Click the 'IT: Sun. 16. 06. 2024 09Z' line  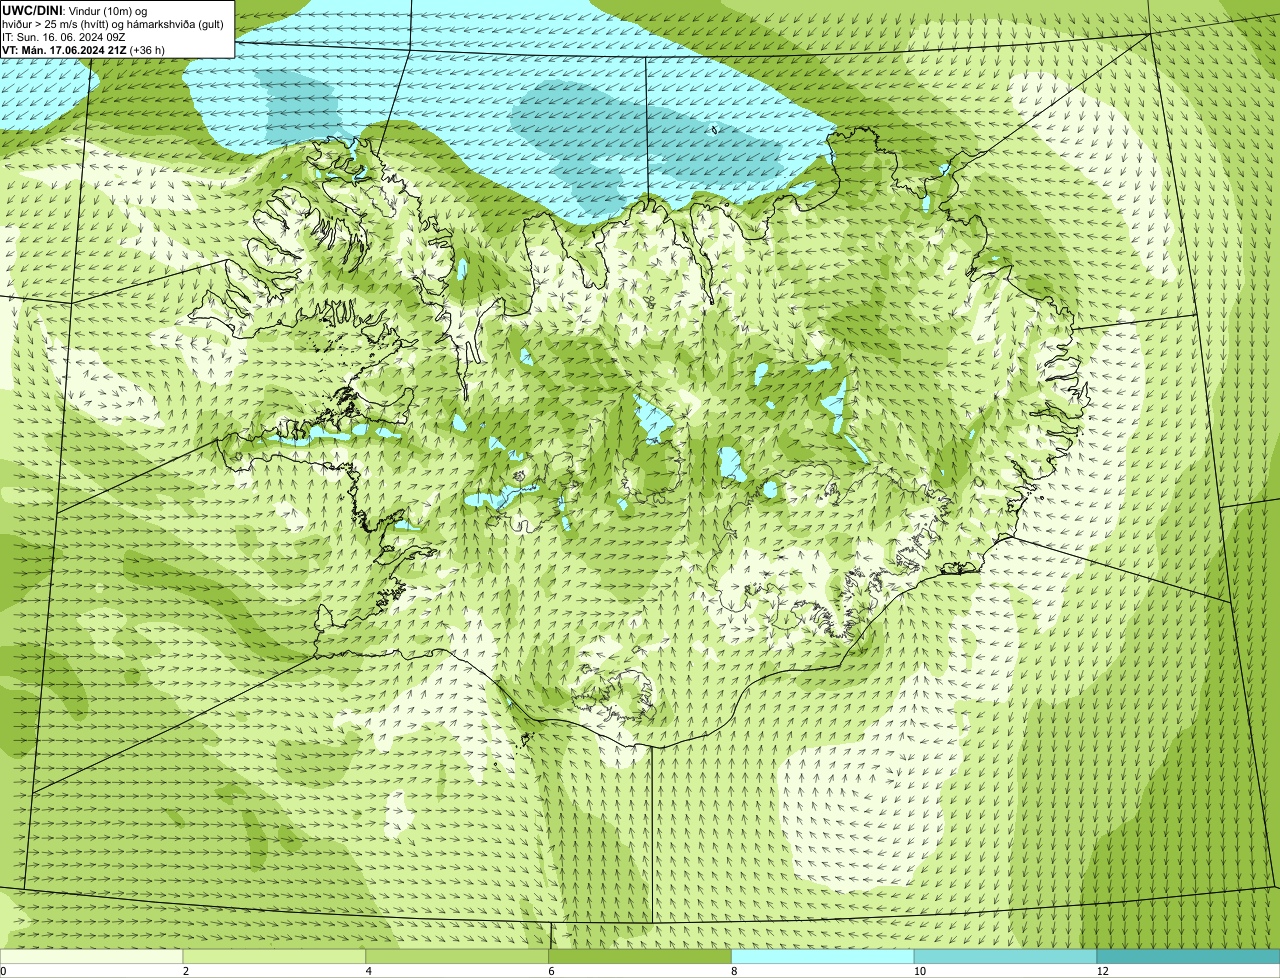pyautogui.click(x=63, y=37)
